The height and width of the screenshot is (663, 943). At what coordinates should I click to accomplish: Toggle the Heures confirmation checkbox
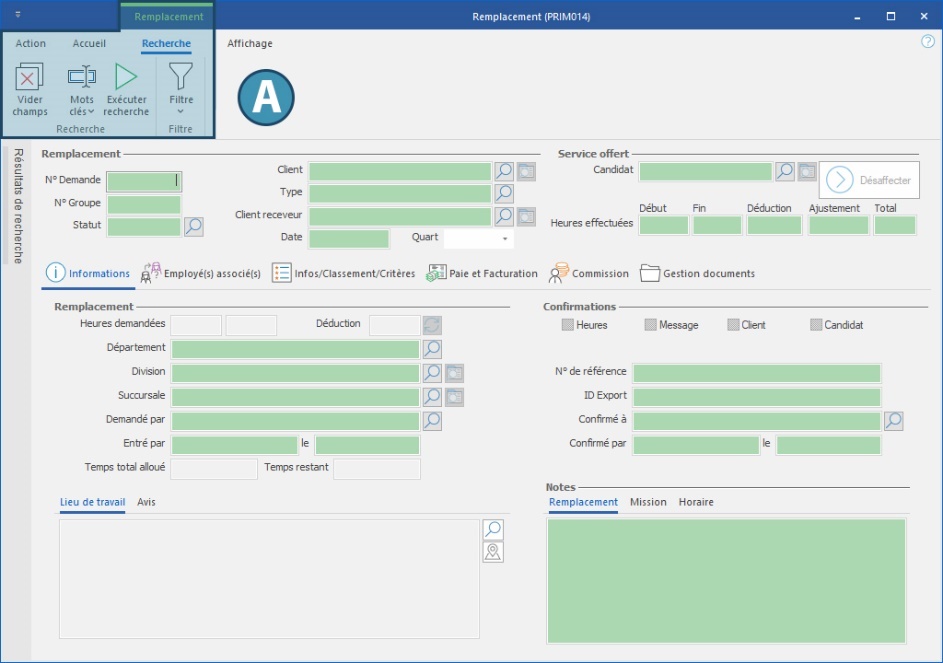point(568,325)
